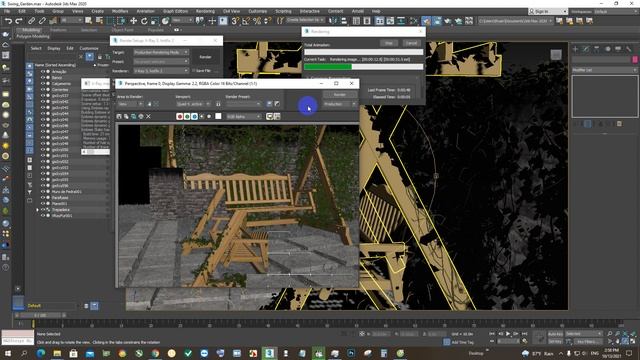Screen dimensions: 640x360
Task: Click the ViewCube in the viewport corner
Action: click(556, 55)
